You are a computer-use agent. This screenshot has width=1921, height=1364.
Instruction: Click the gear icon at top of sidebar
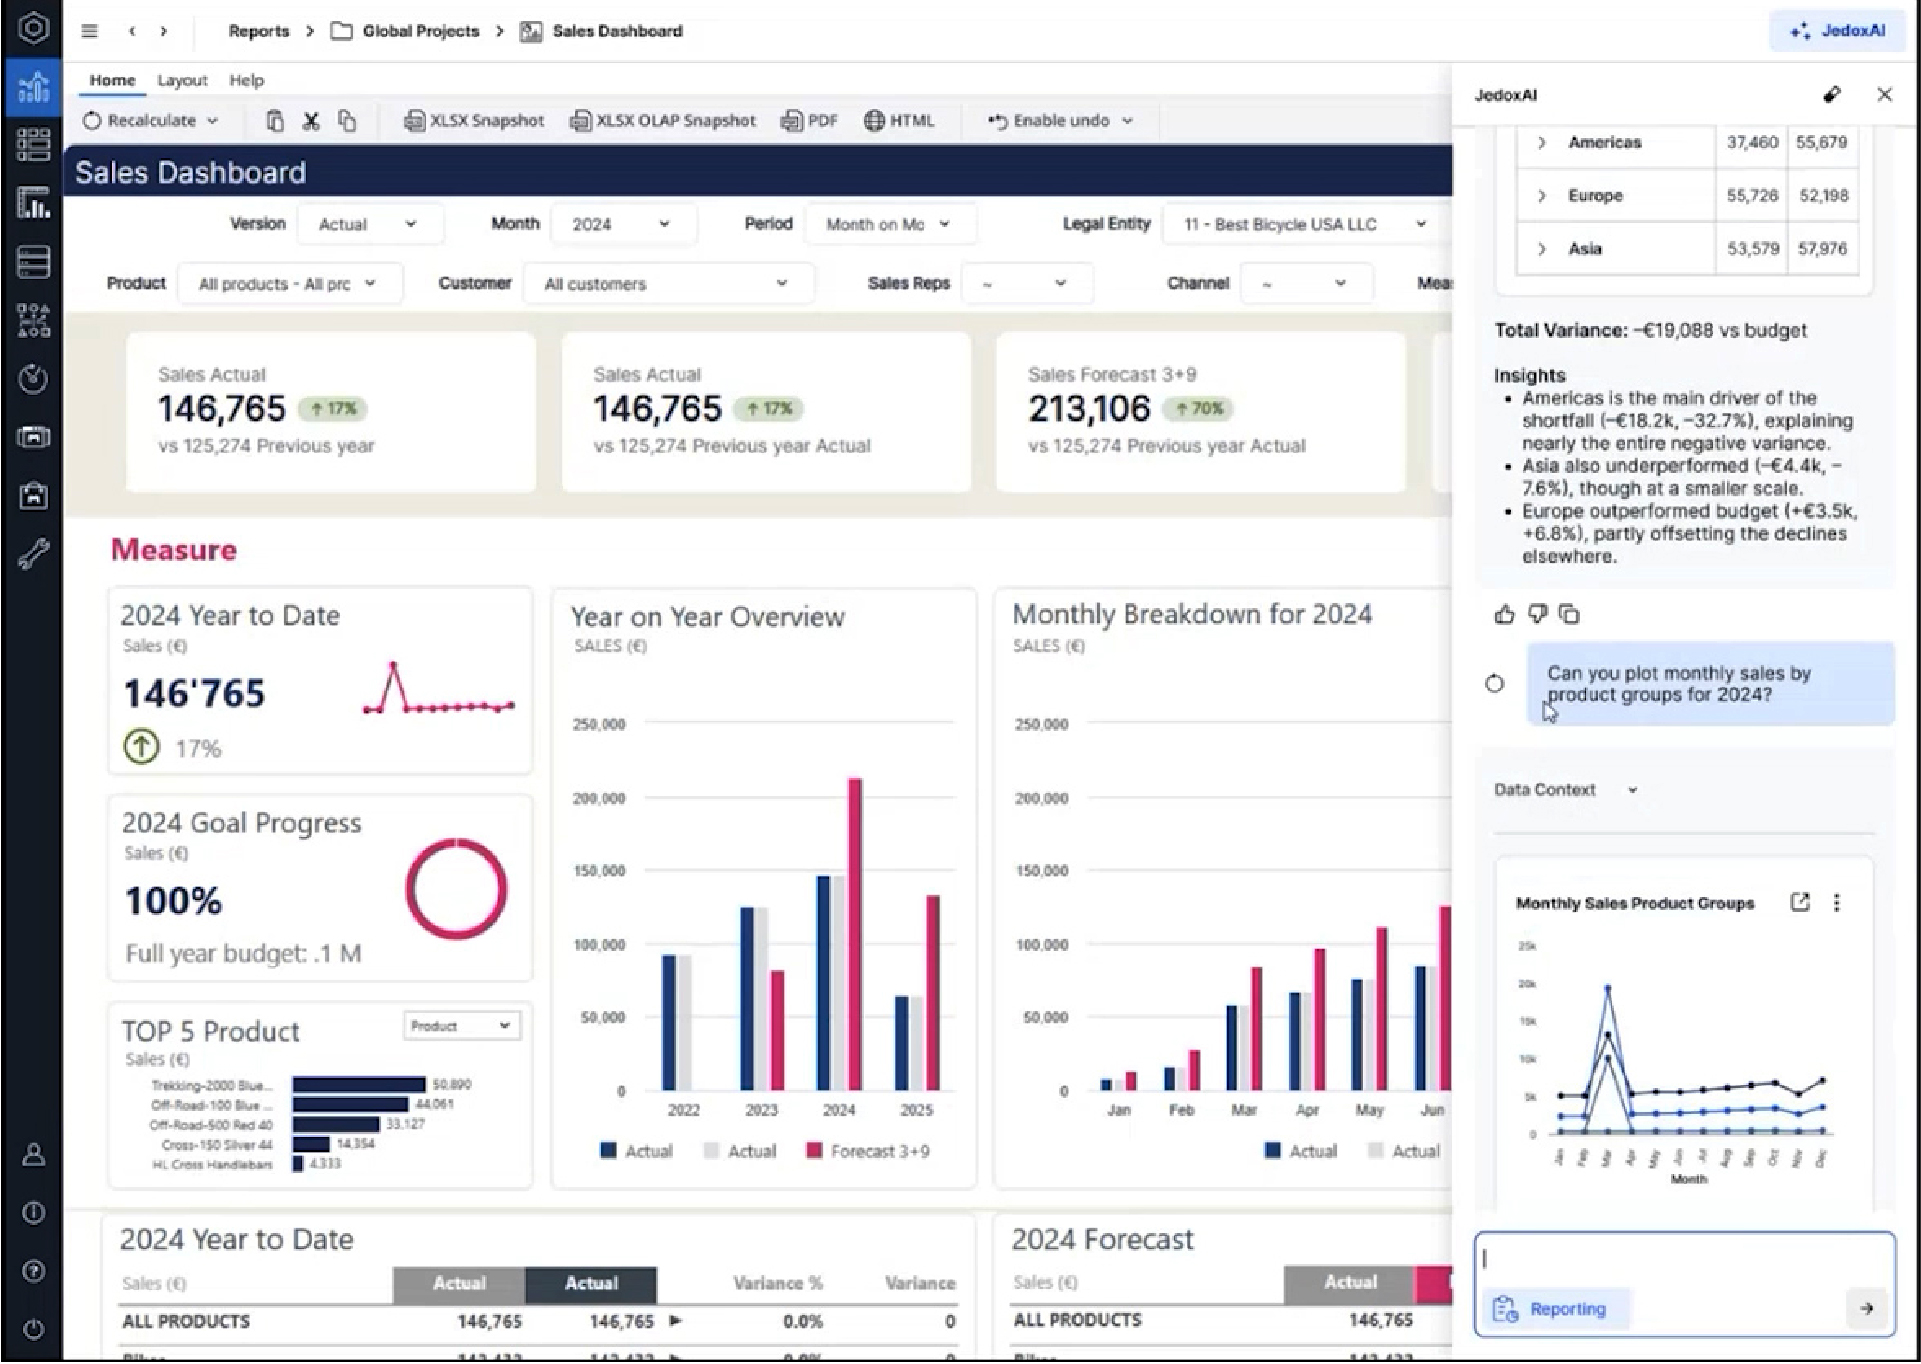34,29
